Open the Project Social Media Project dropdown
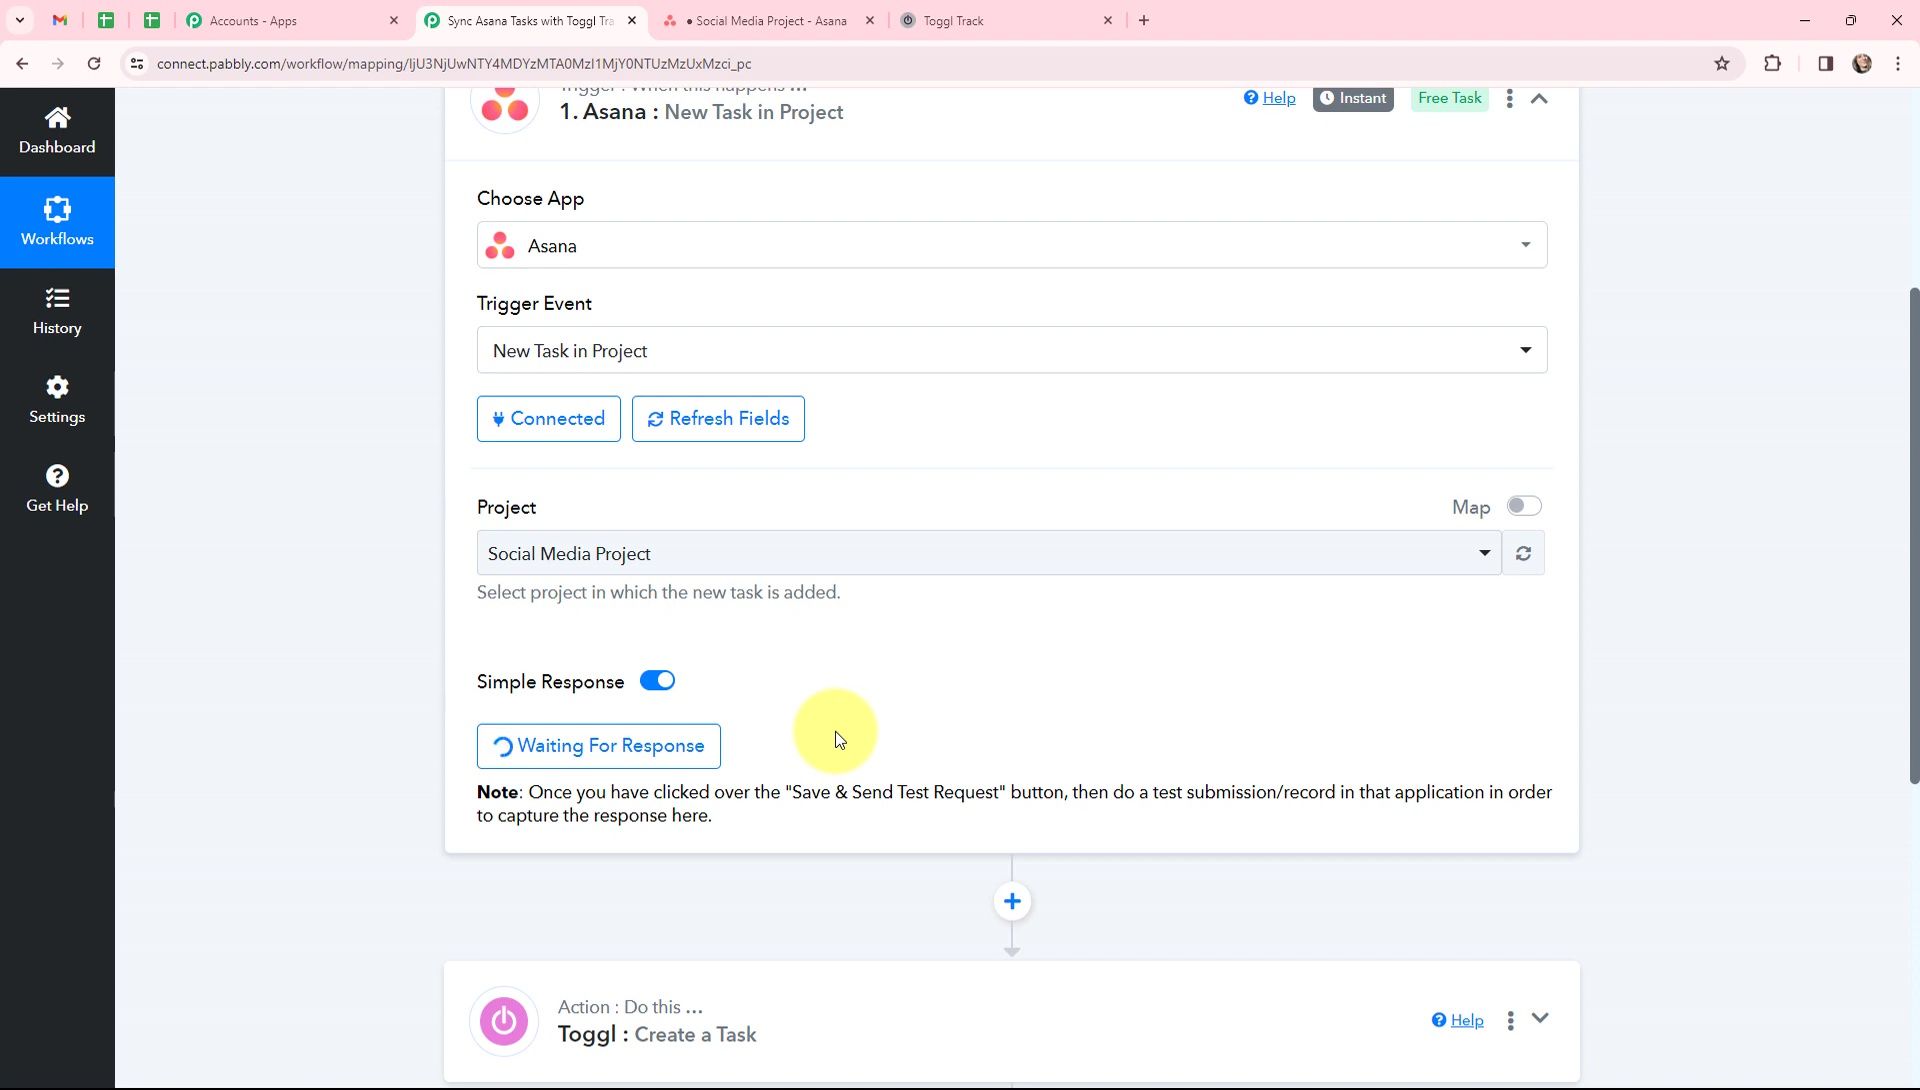 pyautogui.click(x=989, y=553)
